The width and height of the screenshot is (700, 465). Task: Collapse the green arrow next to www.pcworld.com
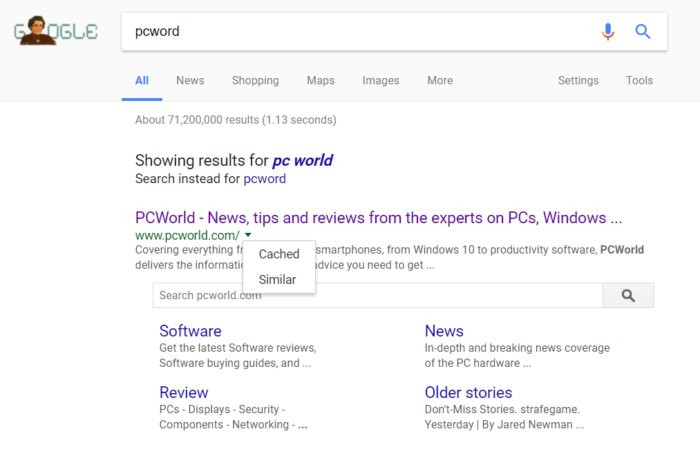point(247,235)
